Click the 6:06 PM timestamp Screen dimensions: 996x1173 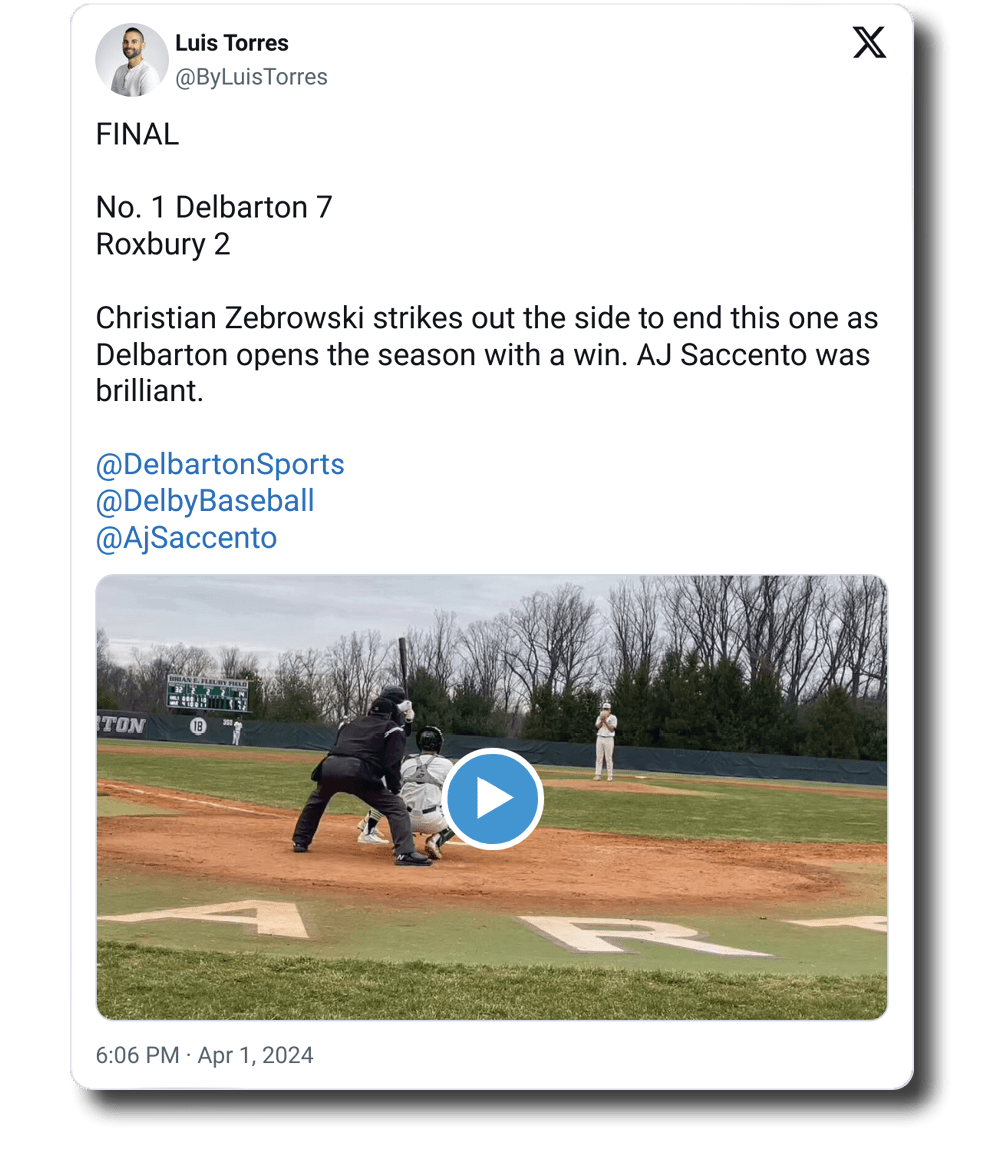(x=137, y=1055)
